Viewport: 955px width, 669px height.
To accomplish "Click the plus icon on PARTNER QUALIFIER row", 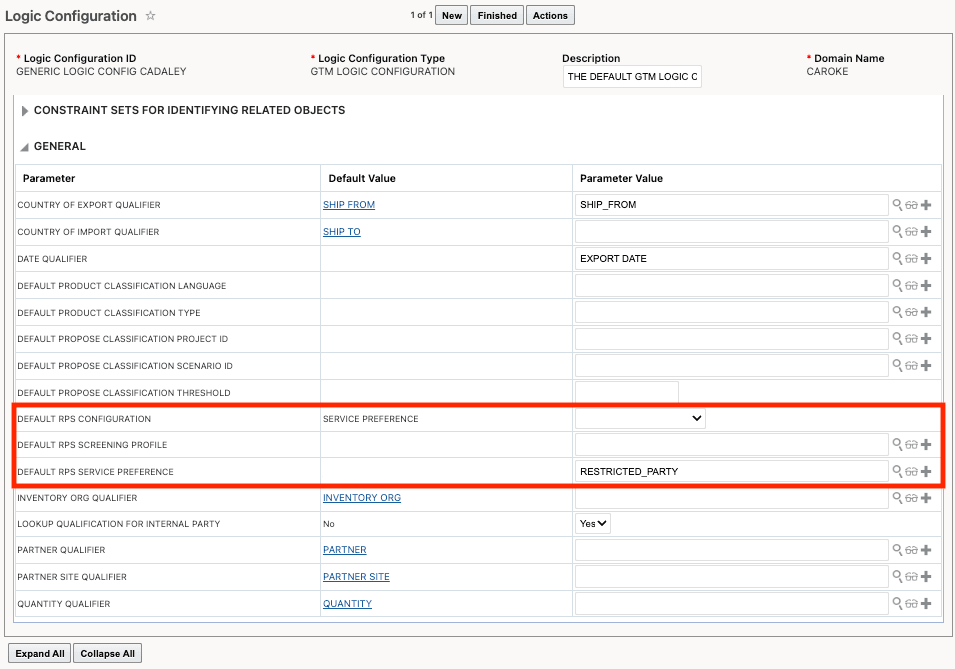I will [x=925, y=549].
